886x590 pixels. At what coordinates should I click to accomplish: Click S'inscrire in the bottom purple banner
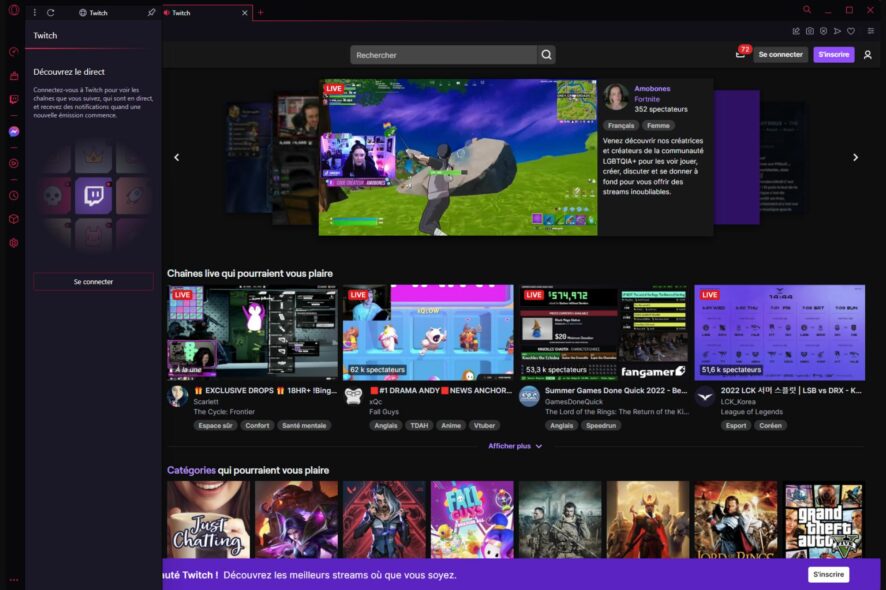coord(828,574)
